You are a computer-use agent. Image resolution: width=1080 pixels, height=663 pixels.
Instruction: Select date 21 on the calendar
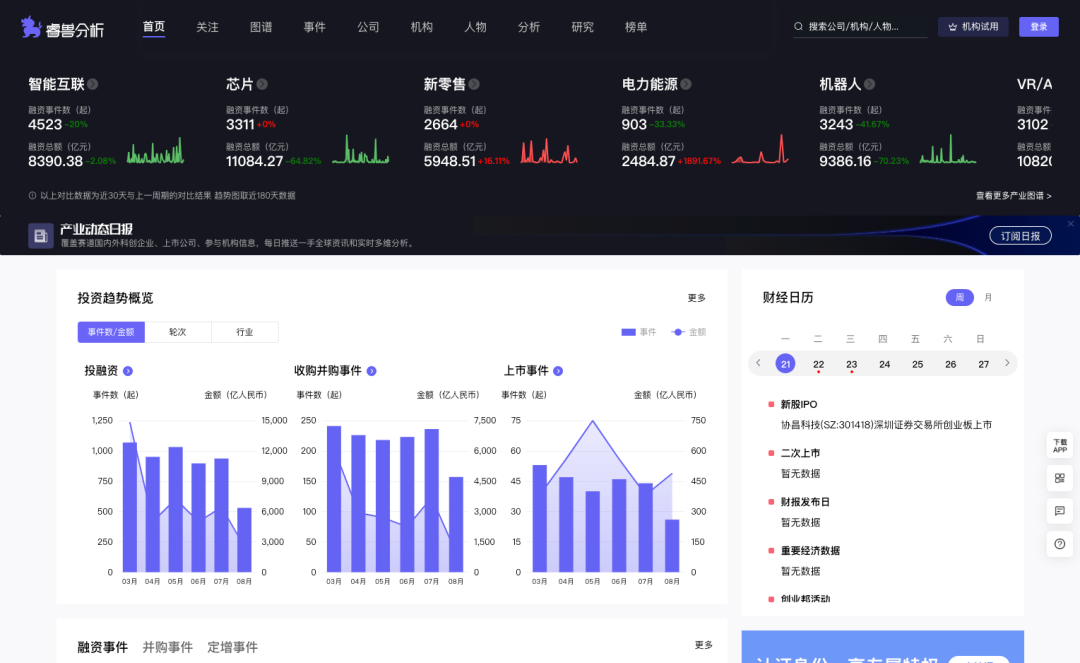coord(785,364)
